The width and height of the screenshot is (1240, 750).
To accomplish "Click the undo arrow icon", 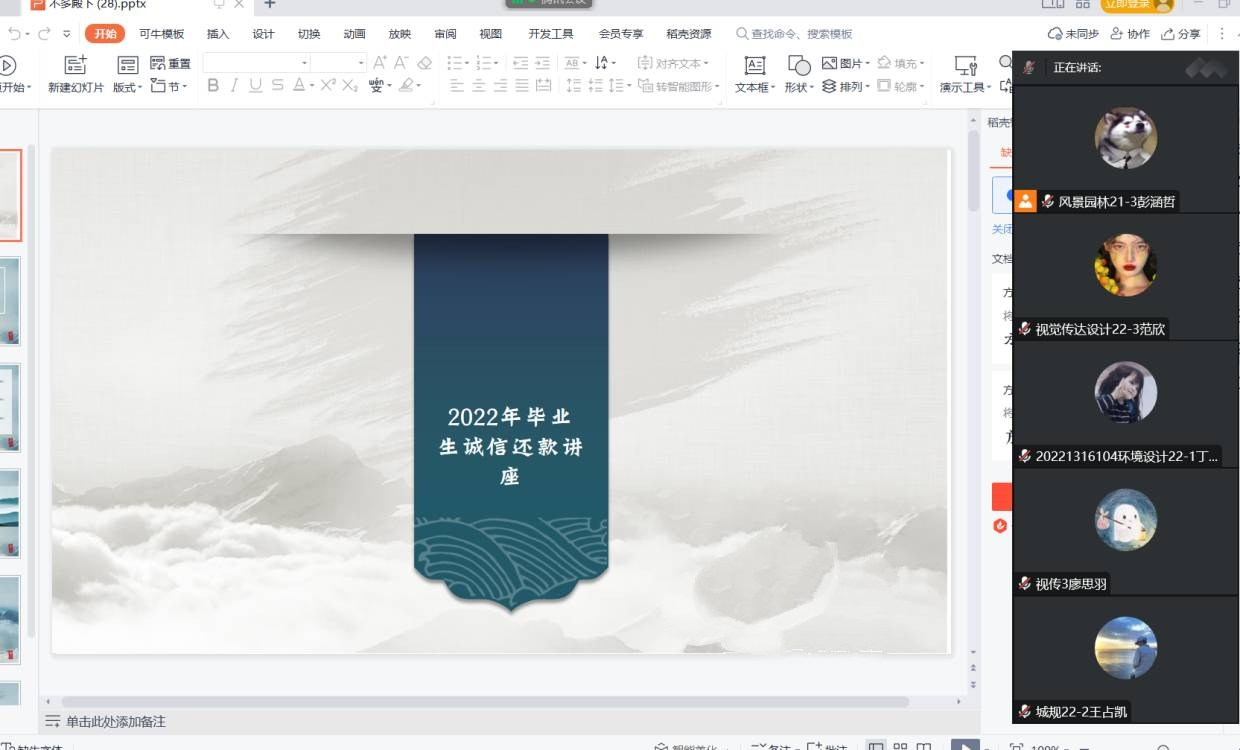I will point(14,34).
